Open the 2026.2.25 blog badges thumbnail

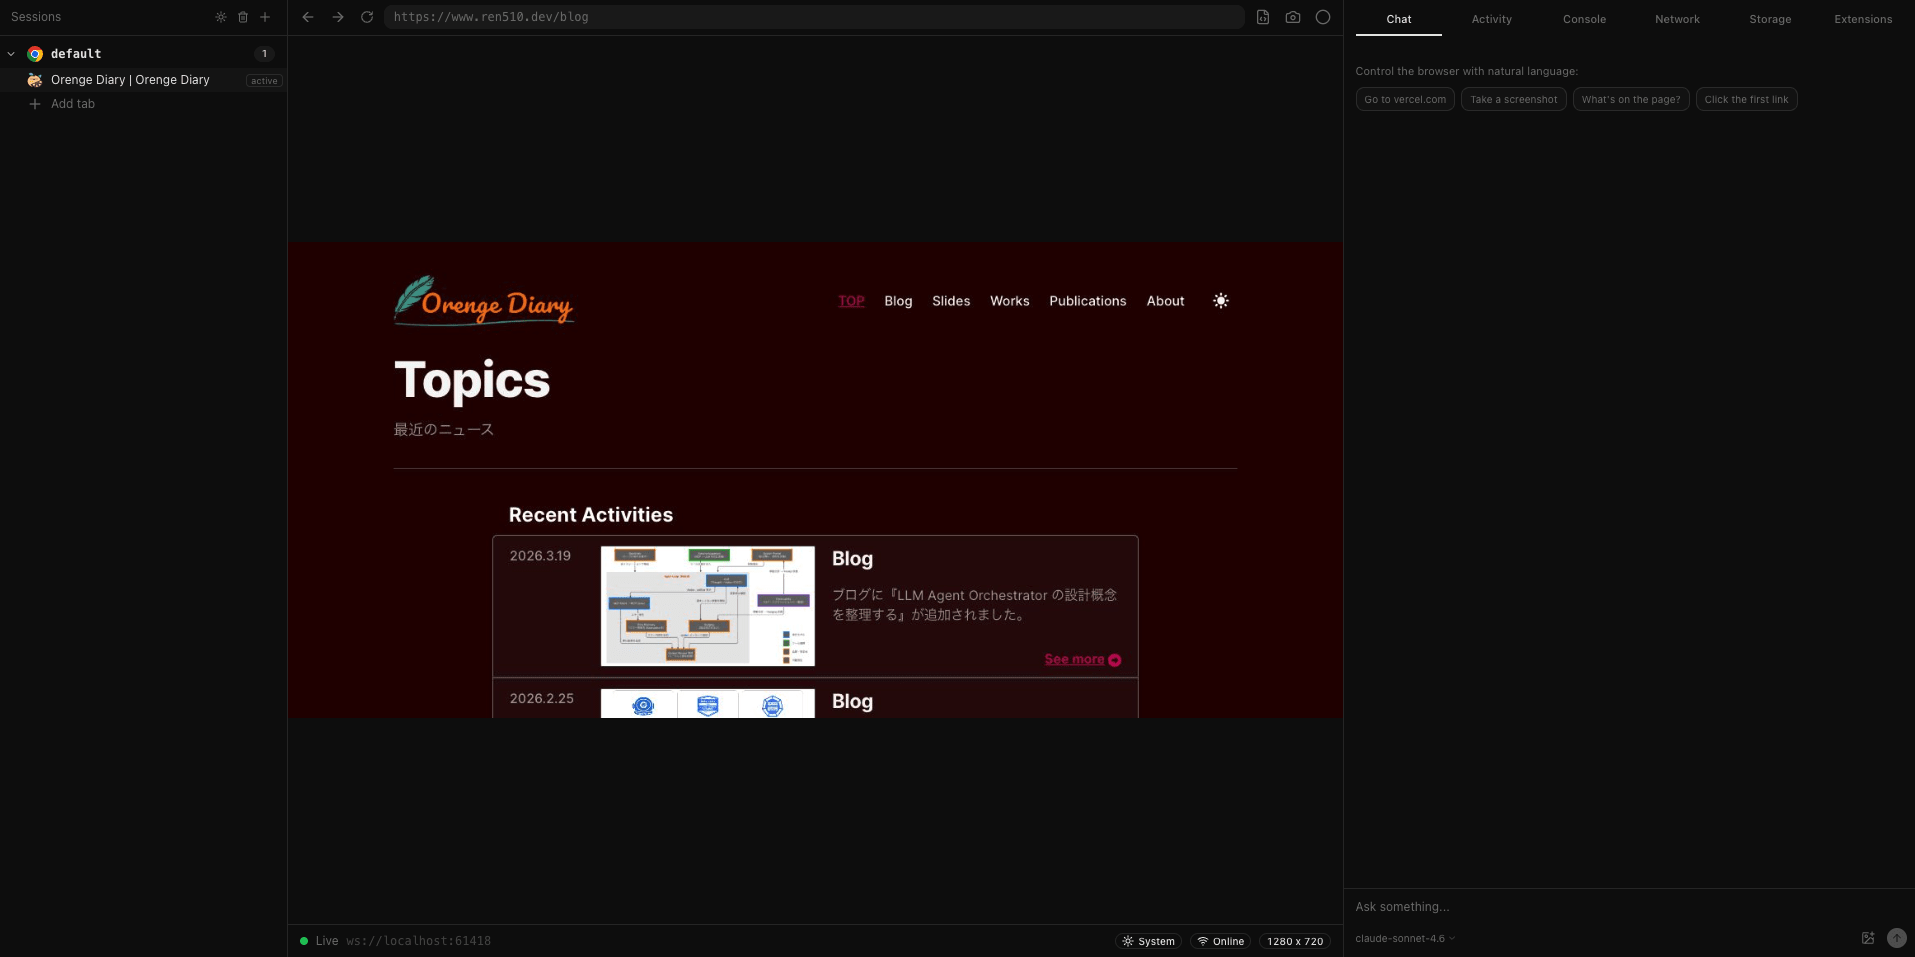[x=708, y=703]
